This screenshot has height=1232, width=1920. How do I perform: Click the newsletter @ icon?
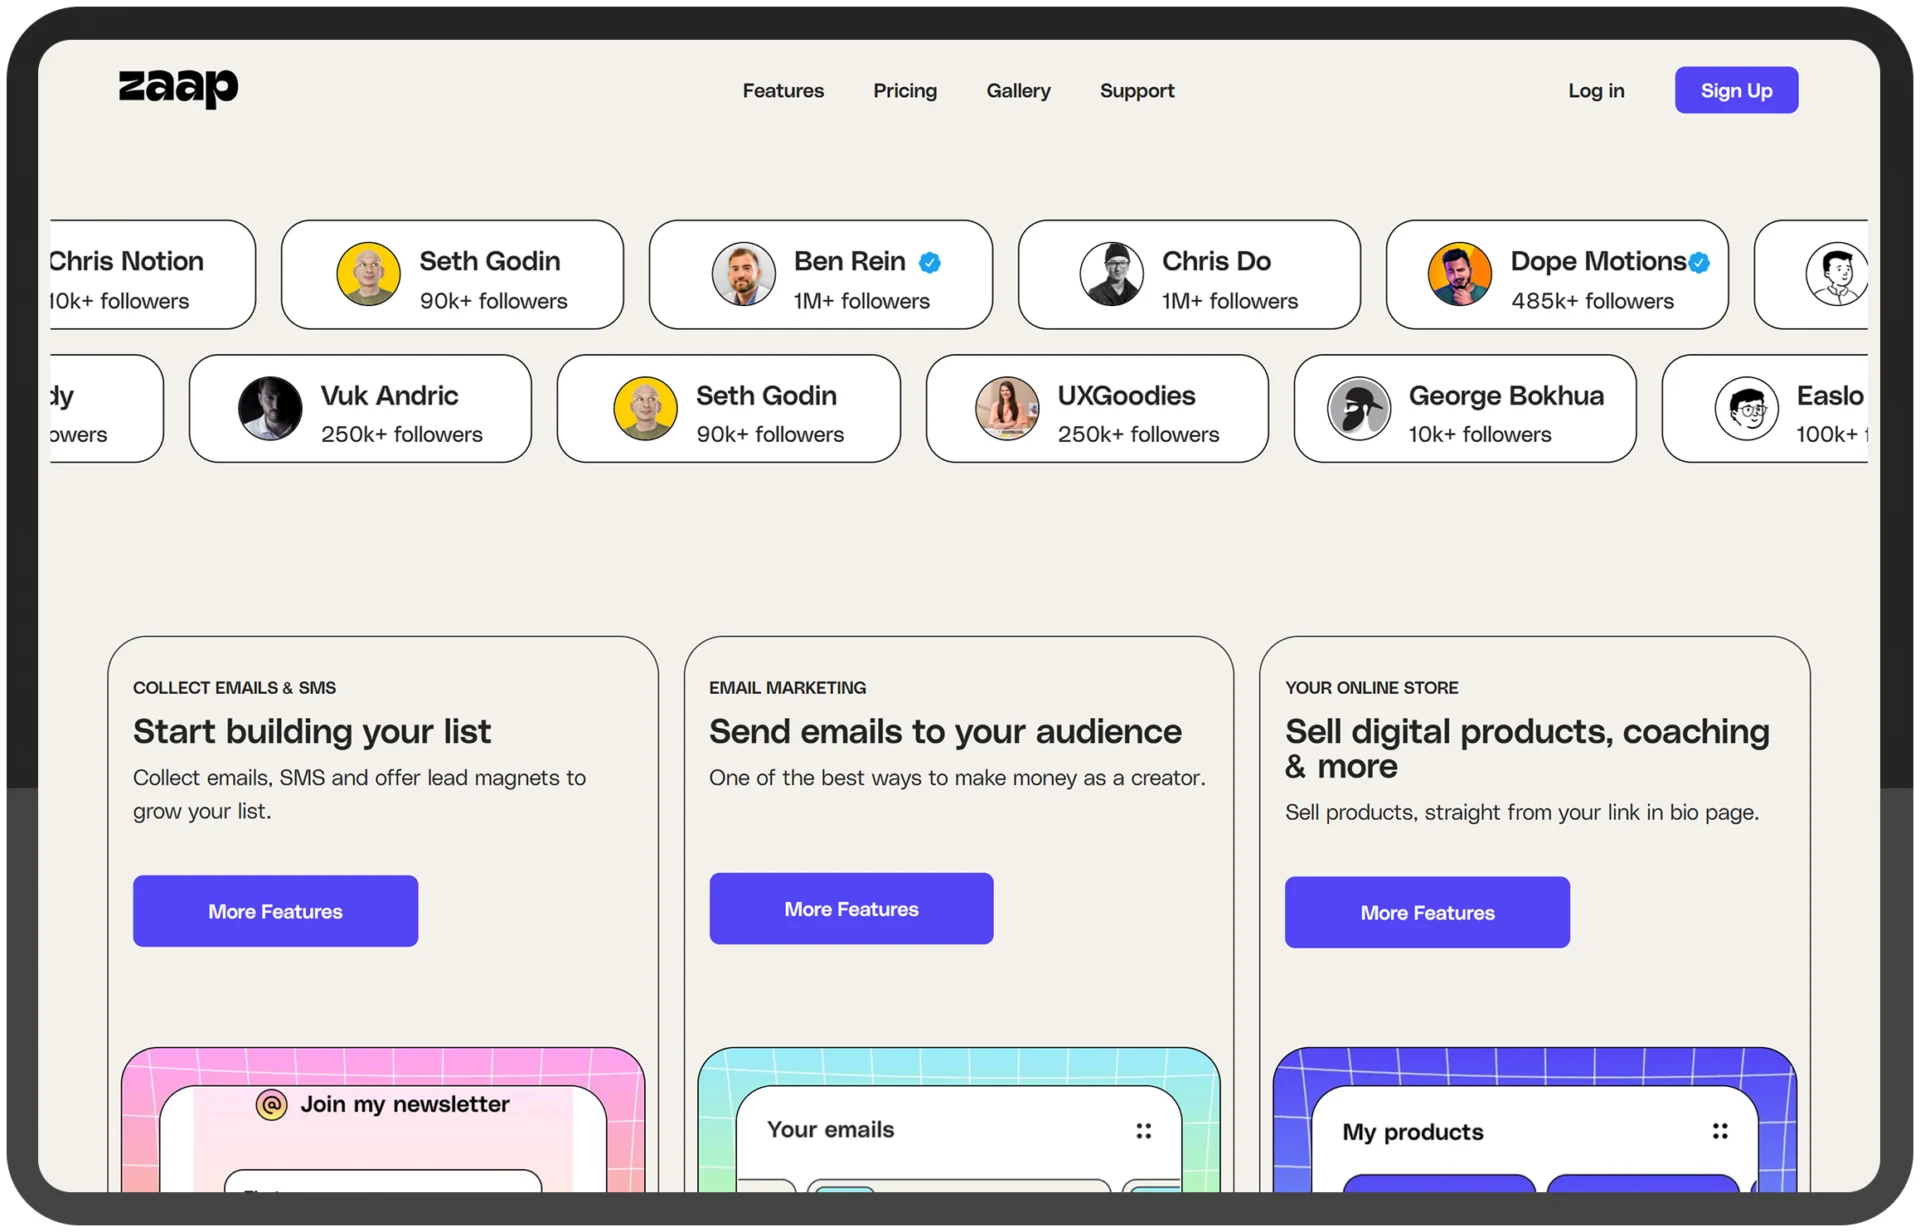tap(271, 1104)
